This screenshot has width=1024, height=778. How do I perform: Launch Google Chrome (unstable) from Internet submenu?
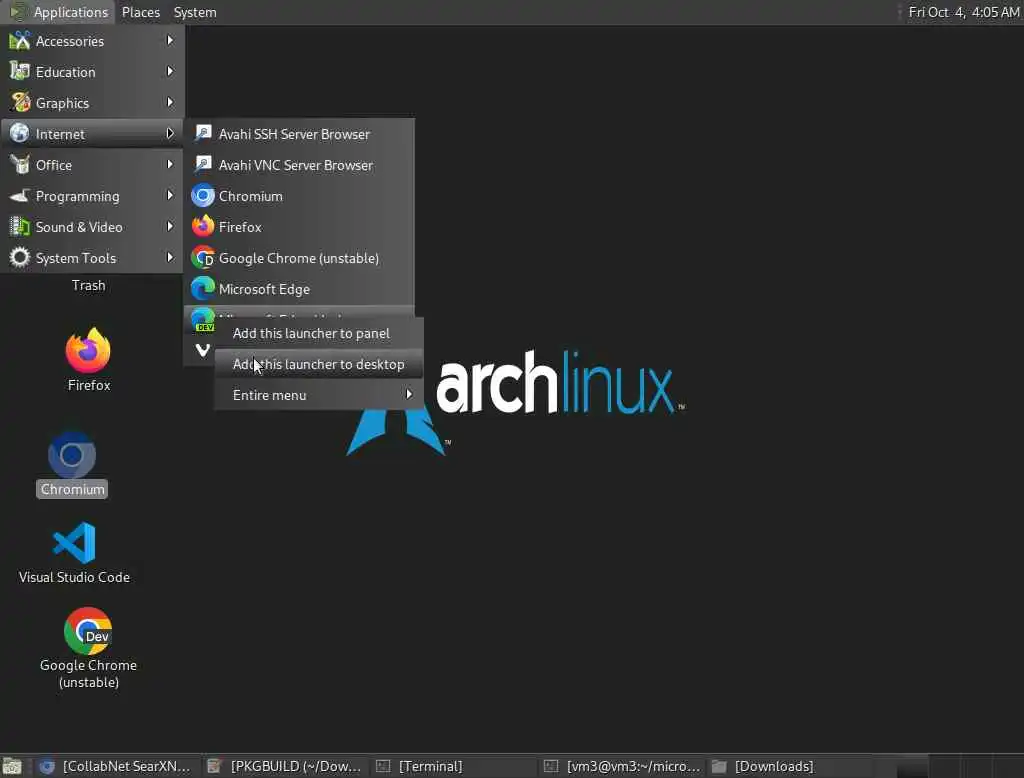click(299, 258)
